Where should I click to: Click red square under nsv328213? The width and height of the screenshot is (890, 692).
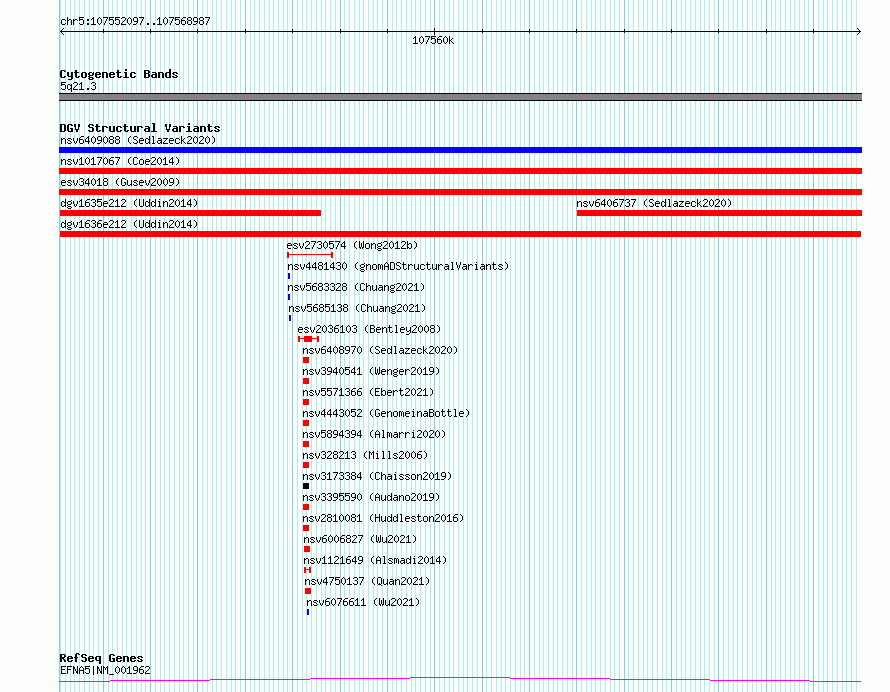coord(306,465)
